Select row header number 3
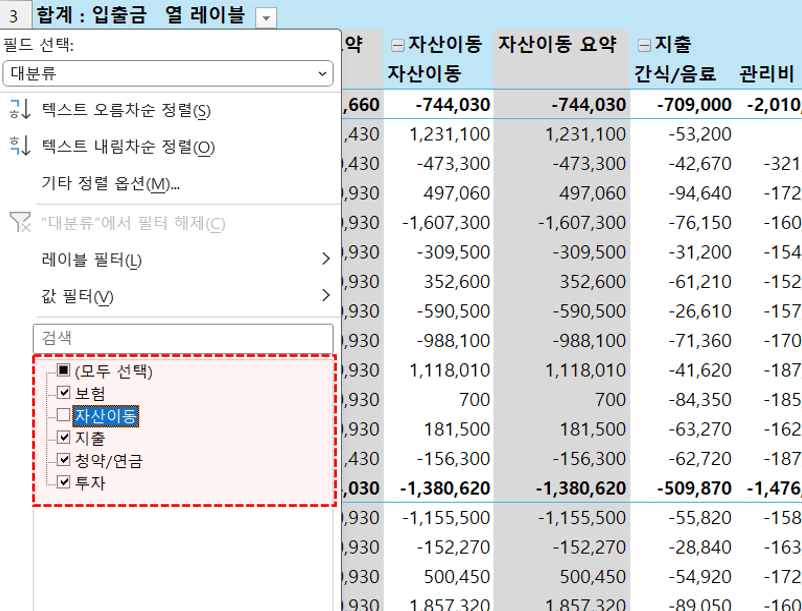 click(14, 16)
